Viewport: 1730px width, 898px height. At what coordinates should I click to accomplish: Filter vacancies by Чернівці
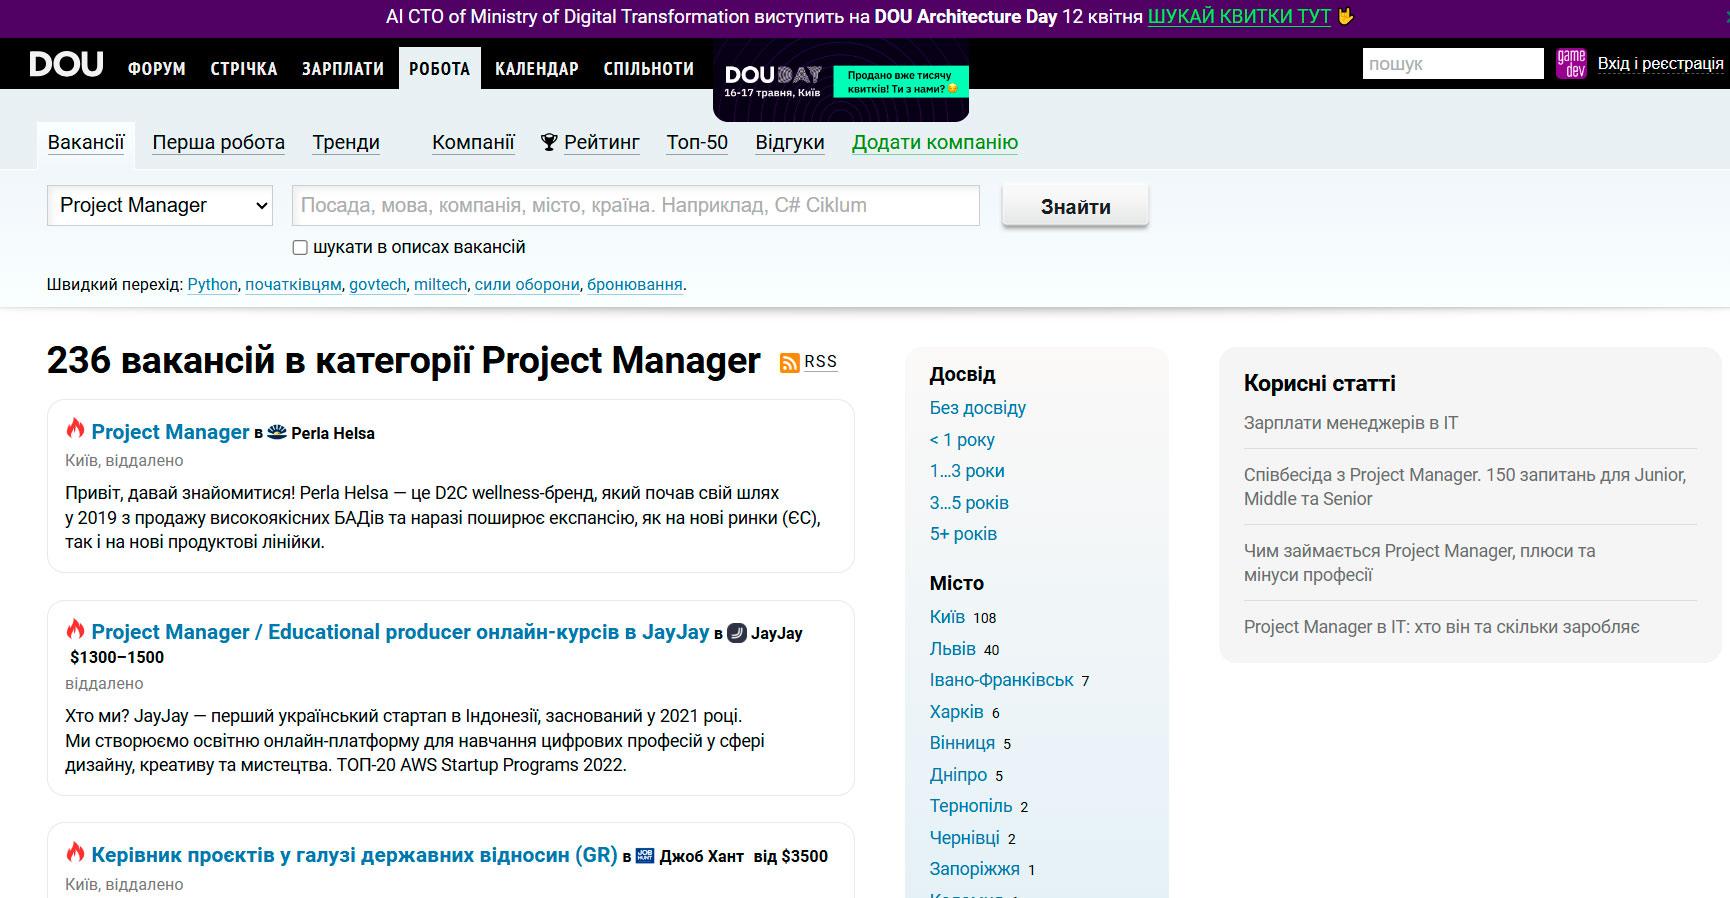tap(964, 838)
